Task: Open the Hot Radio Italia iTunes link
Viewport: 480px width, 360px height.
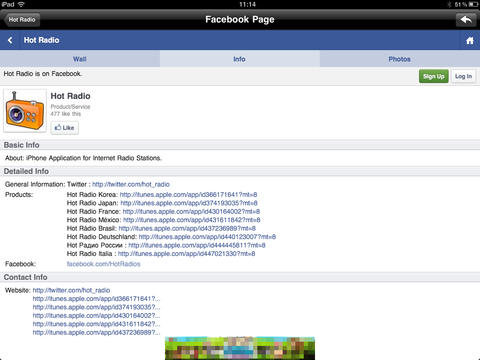Action: [x=187, y=254]
